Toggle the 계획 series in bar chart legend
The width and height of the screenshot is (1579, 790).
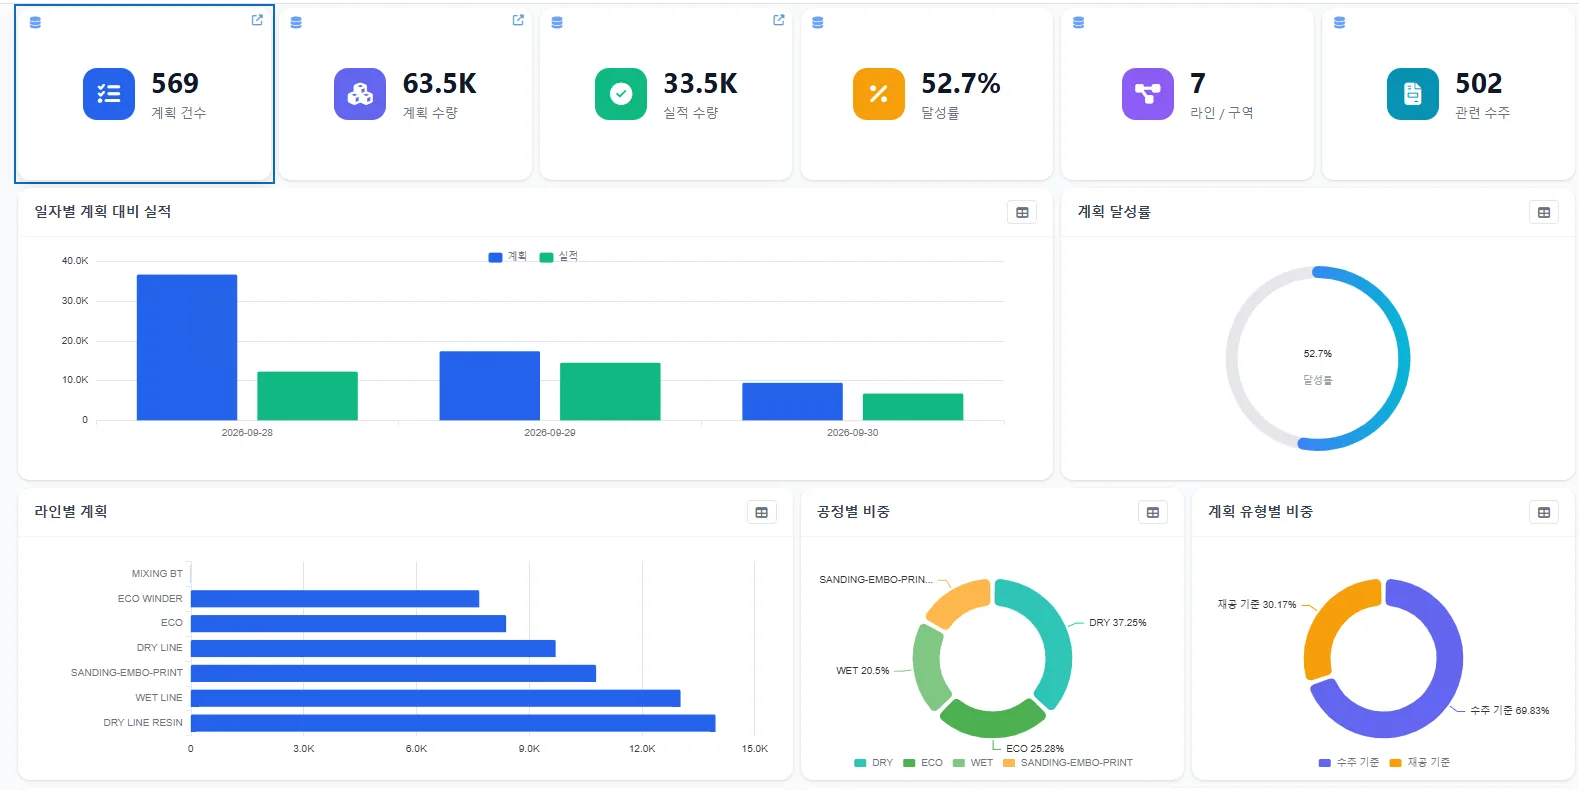(x=507, y=257)
